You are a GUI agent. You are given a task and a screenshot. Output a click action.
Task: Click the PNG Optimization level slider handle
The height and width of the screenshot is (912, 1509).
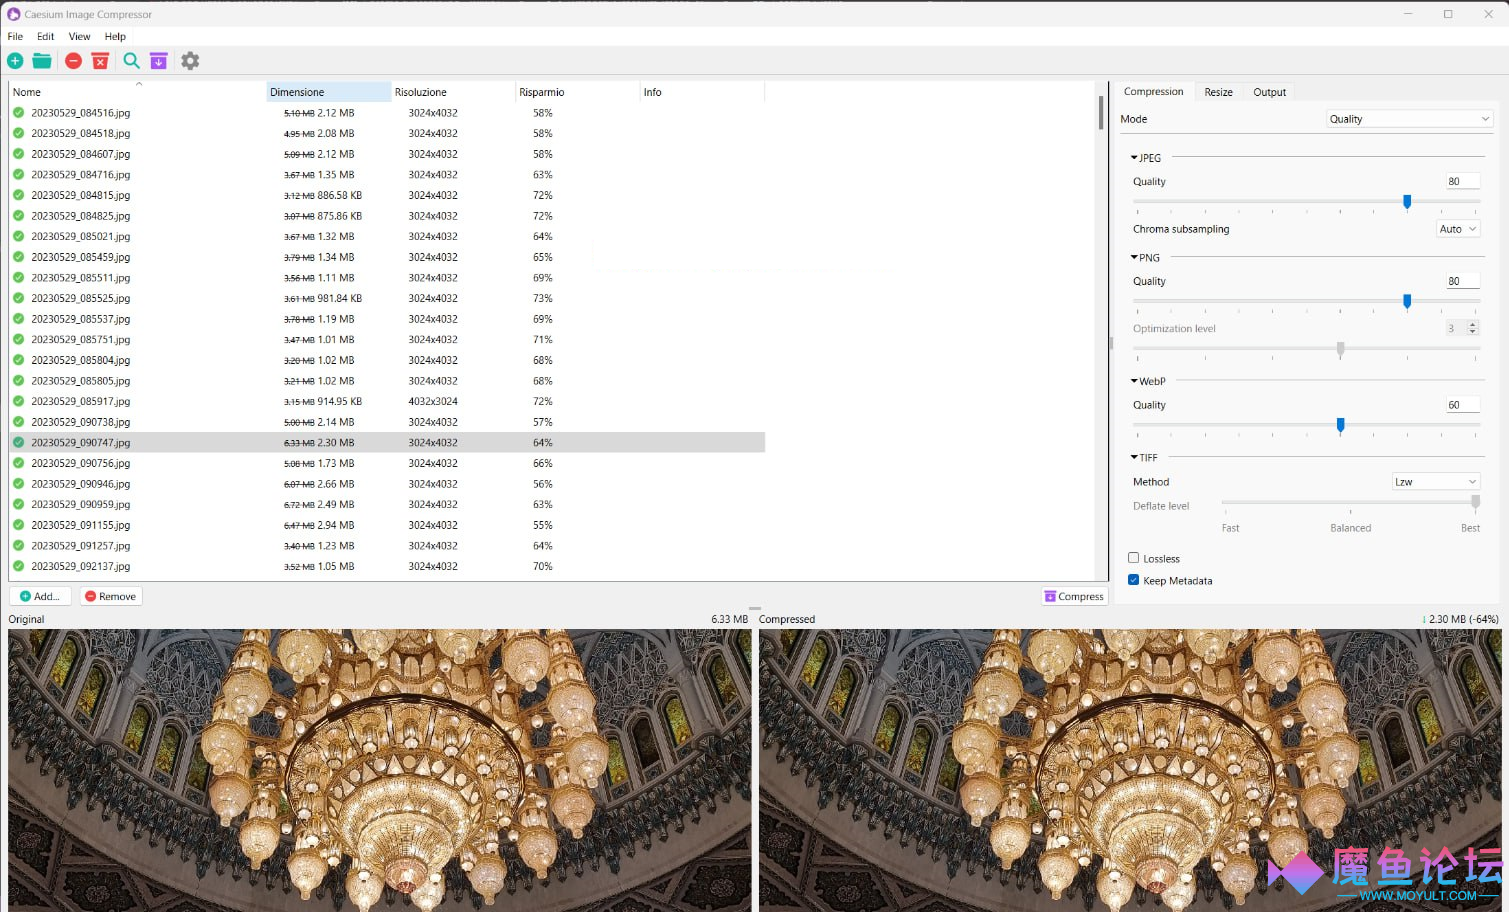(1340, 349)
